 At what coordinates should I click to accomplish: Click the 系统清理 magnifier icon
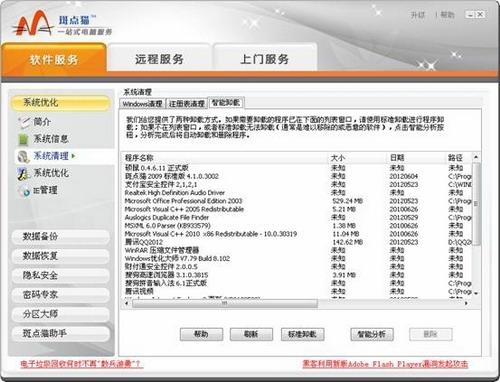pyautogui.click(x=23, y=156)
